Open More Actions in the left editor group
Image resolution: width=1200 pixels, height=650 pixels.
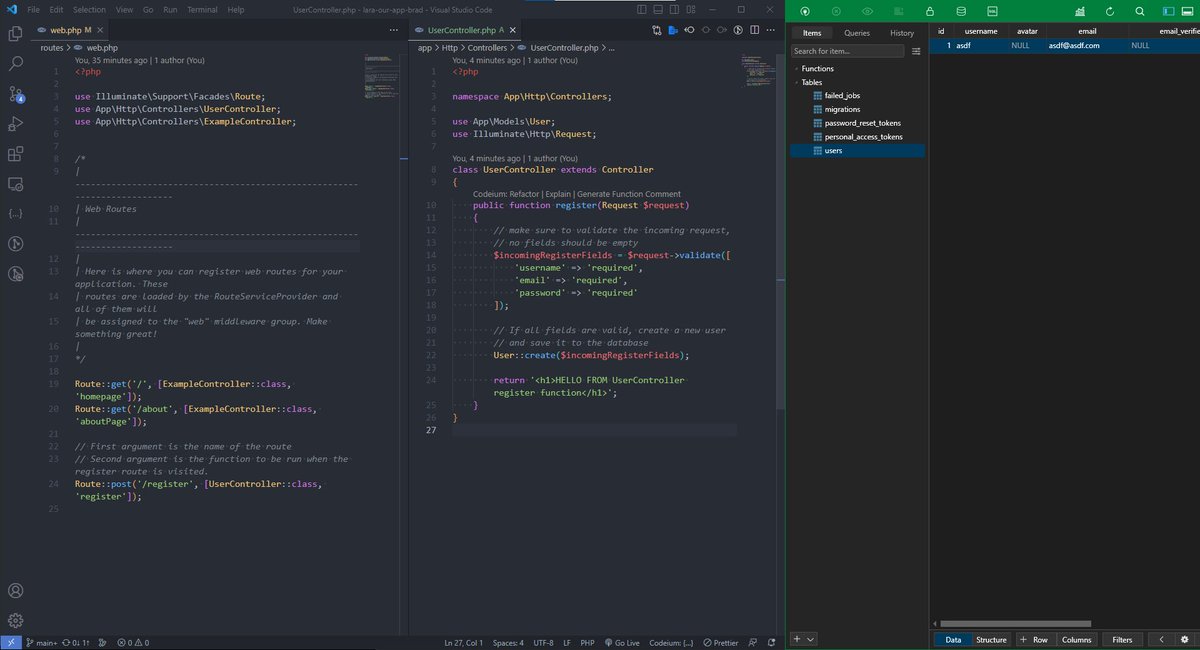tap(393, 31)
